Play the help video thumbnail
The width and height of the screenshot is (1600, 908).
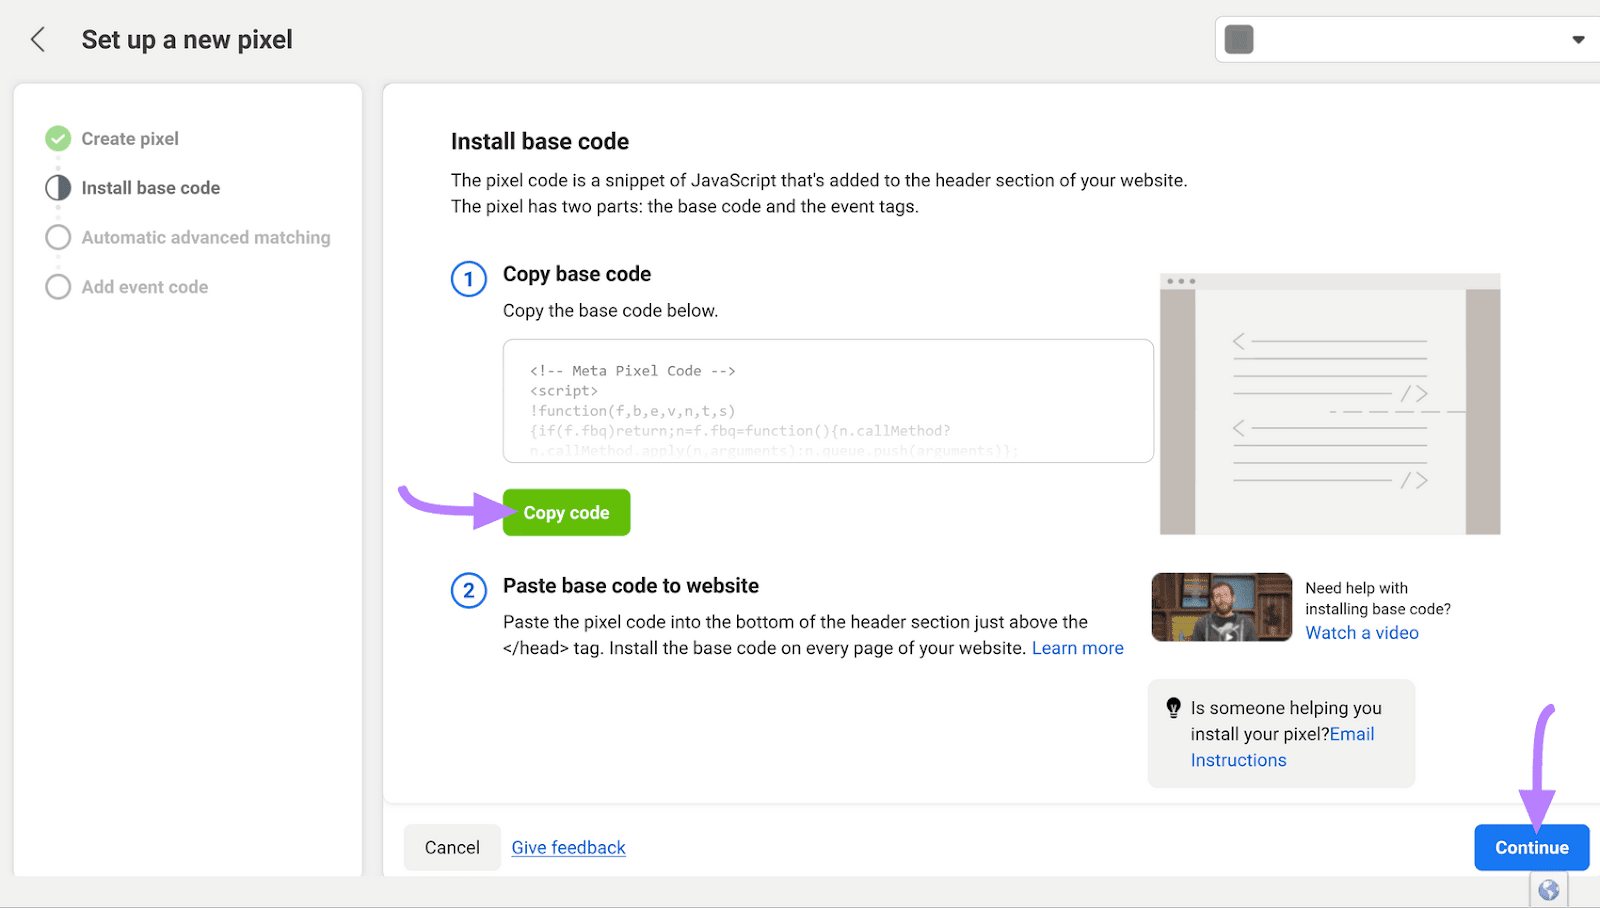[1220, 607]
